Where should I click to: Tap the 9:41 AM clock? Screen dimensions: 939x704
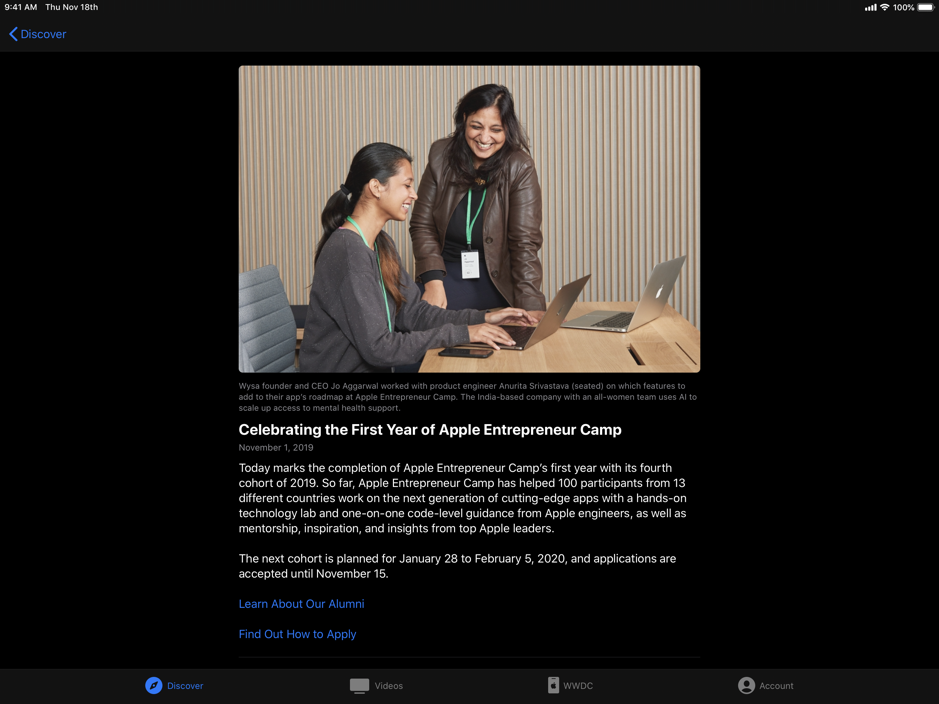click(x=20, y=7)
